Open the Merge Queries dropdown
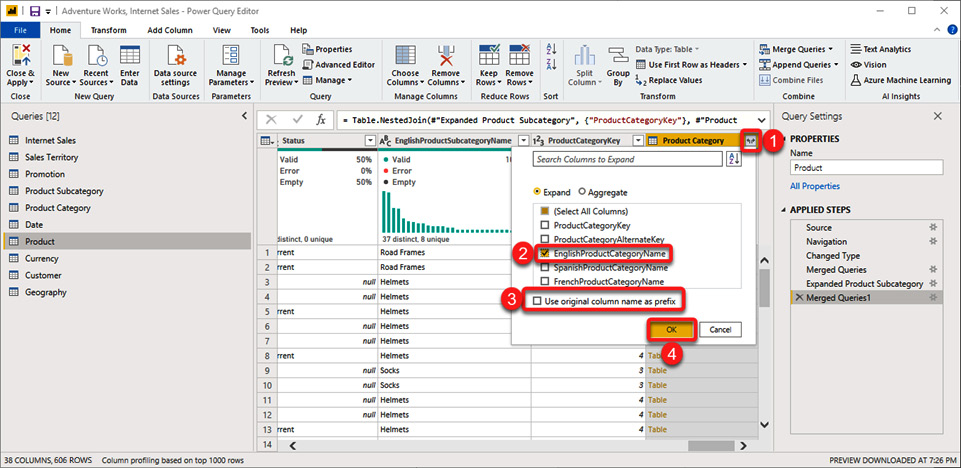Viewport: 961px width, 468px height. point(830,49)
